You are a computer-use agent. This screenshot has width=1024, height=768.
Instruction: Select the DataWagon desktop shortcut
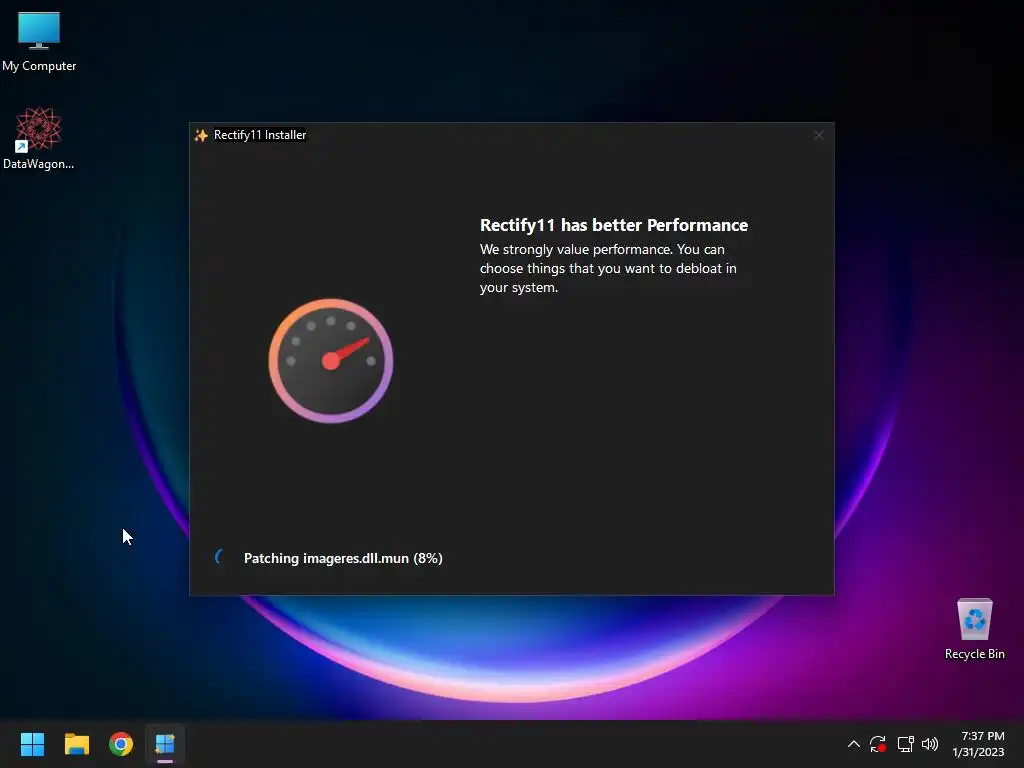(x=39, y=138)
